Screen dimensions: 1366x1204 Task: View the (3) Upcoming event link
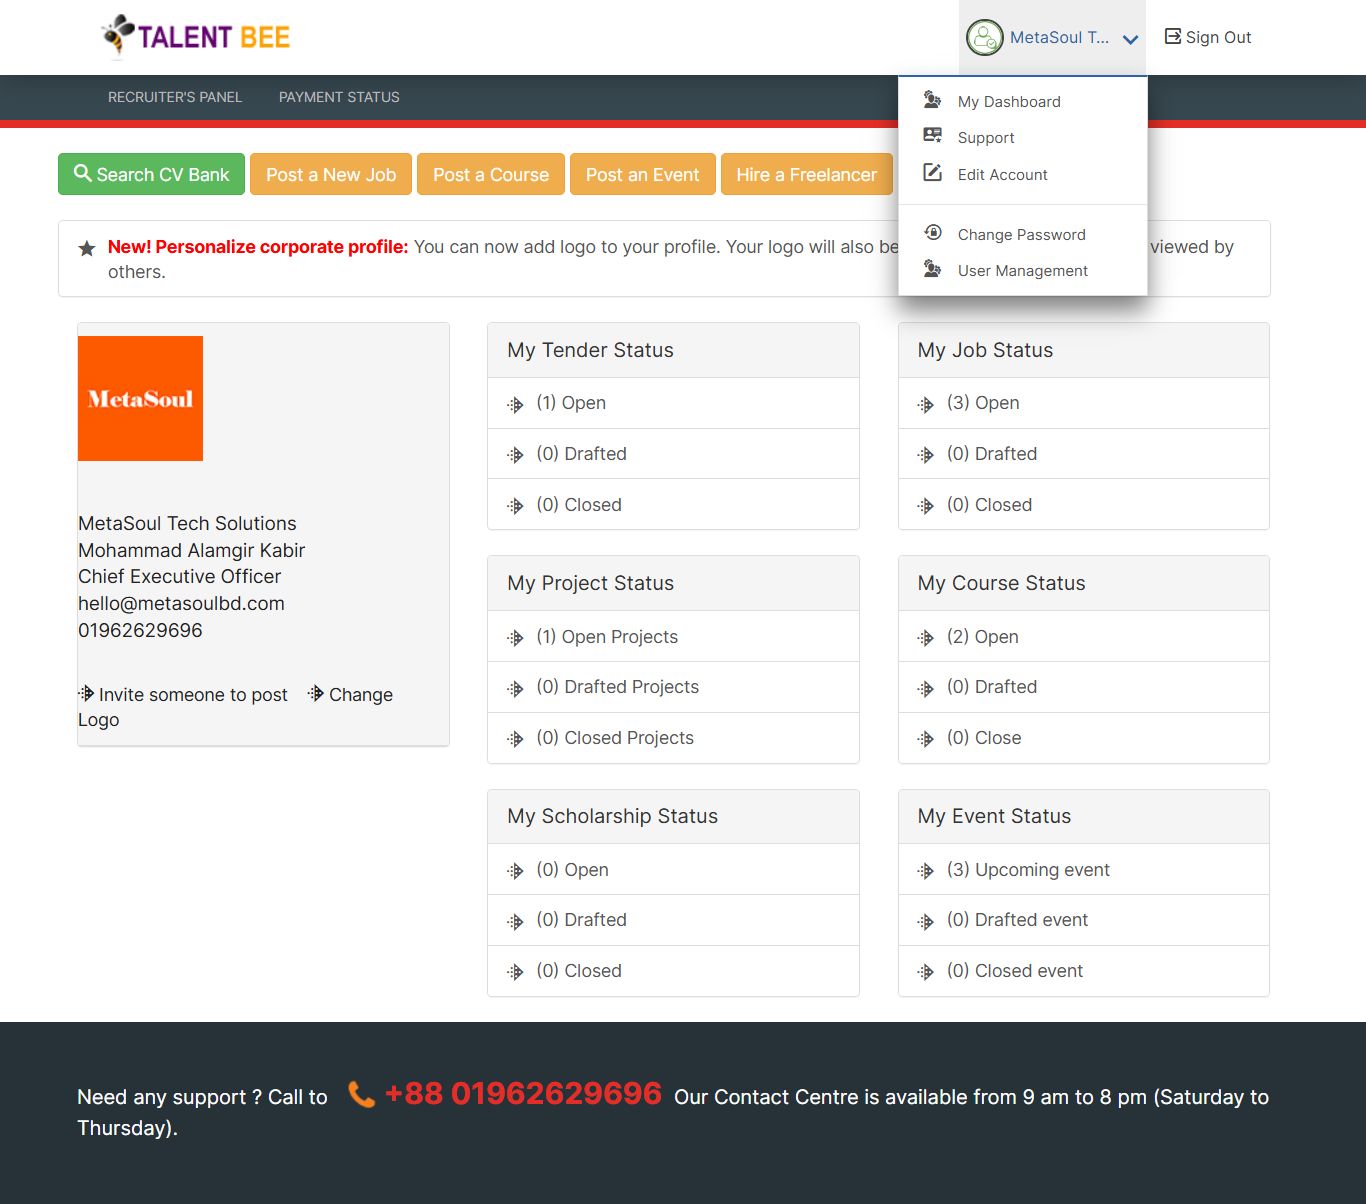1028,870
